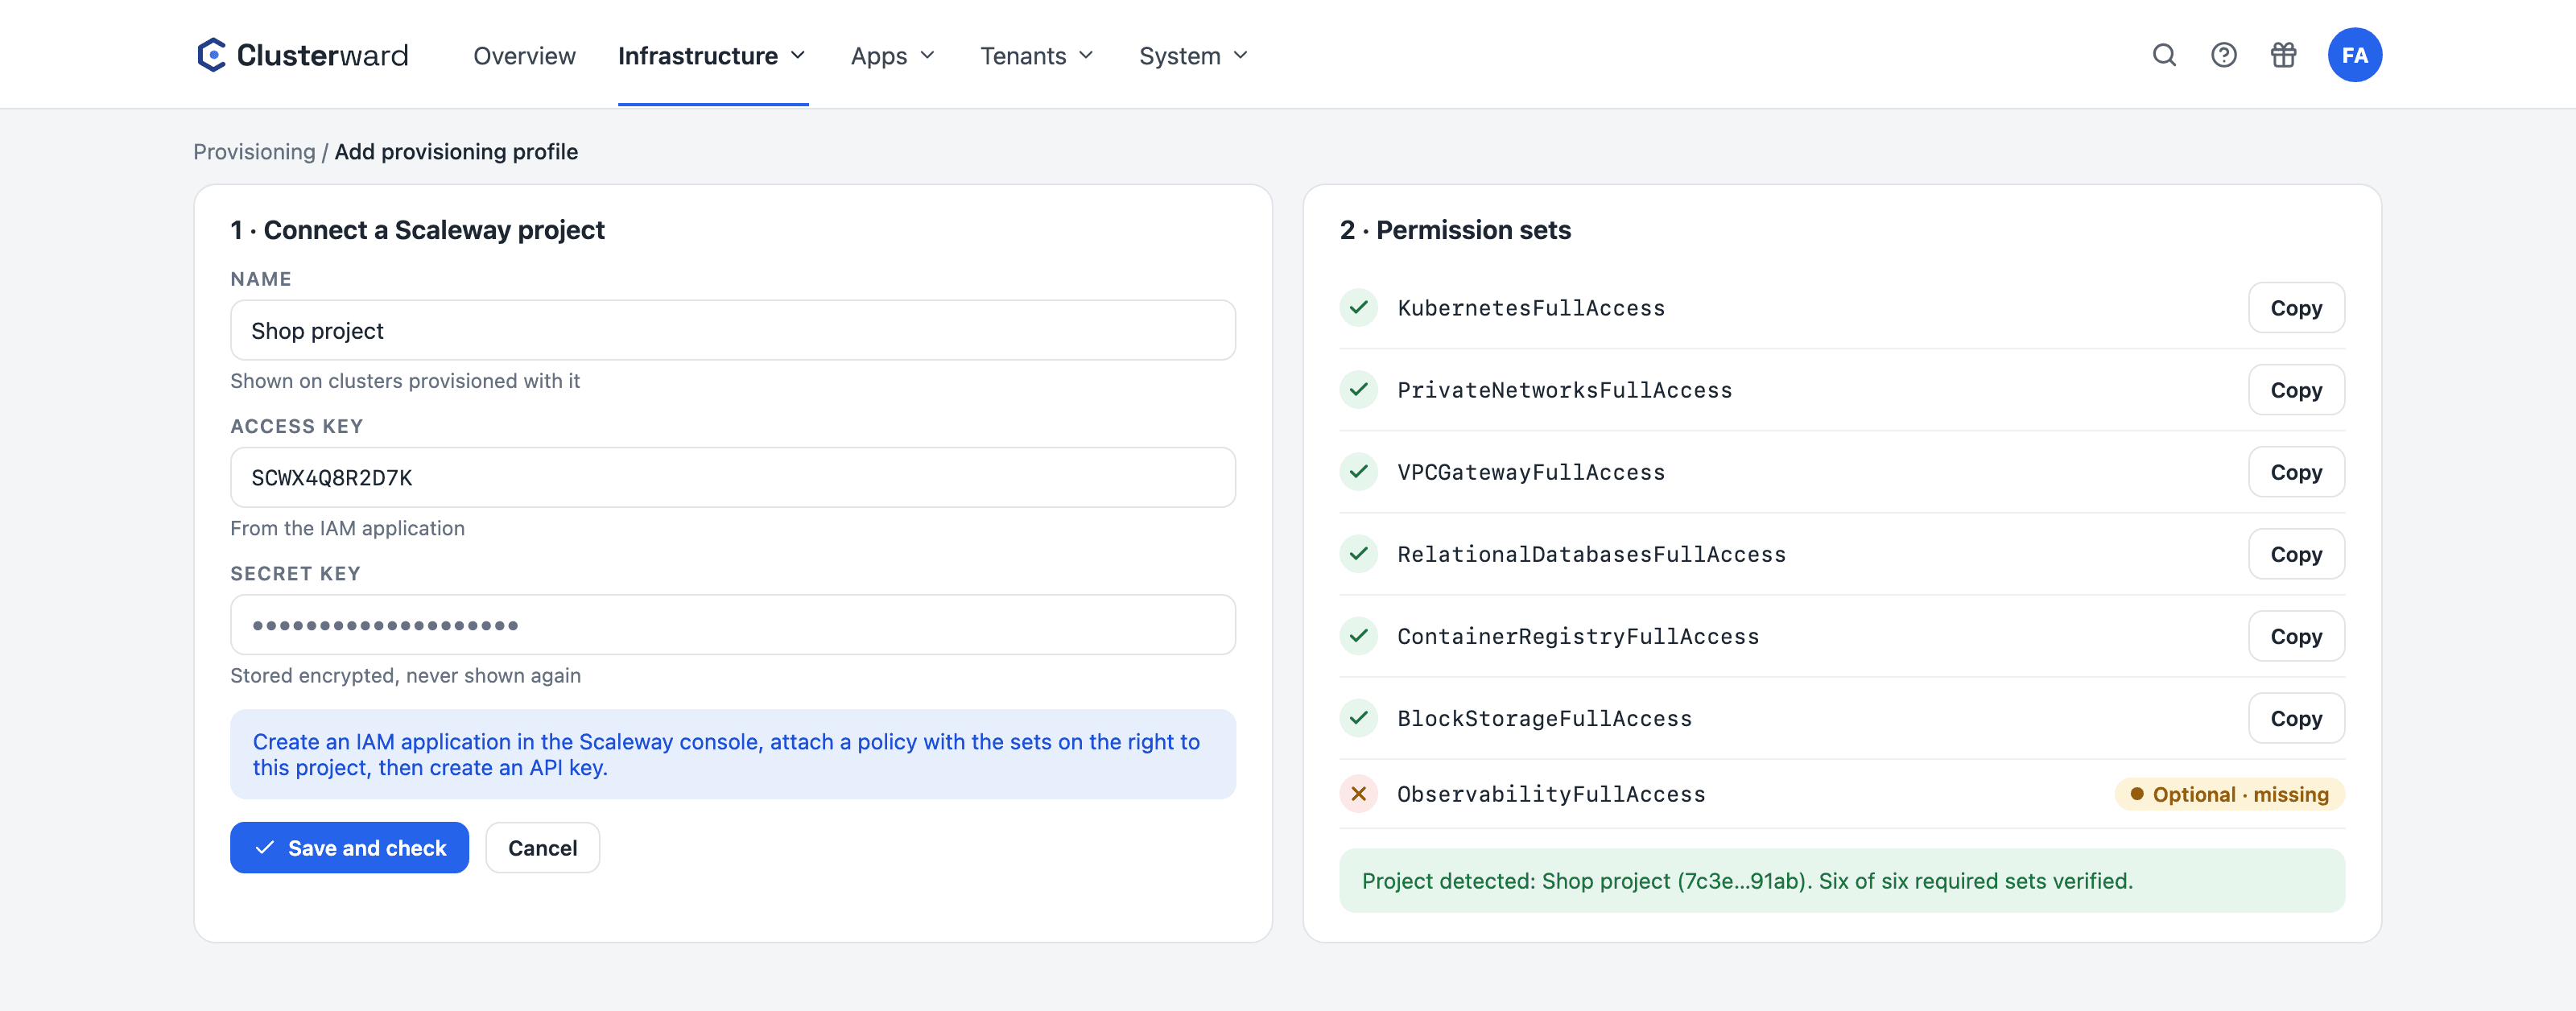
Task: Copy the ContainerRegistryFullAccess permission set
Action: pos(2296,635)
